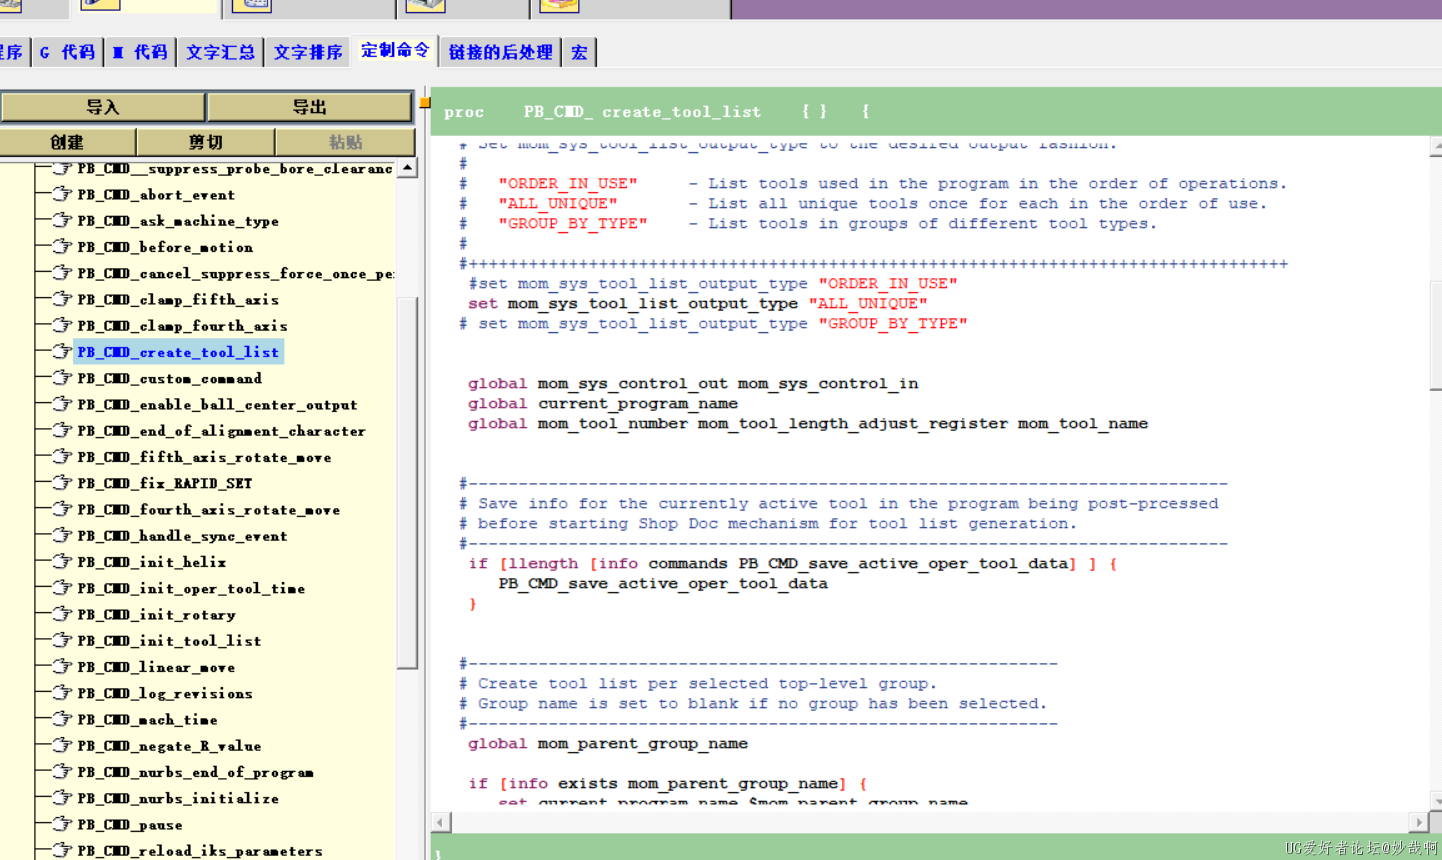Select PB_CMD__suppress_probe_bore_clearanc command
Image resolution: width=1442 pixels, height=860 pixels.
click(235, 169)
